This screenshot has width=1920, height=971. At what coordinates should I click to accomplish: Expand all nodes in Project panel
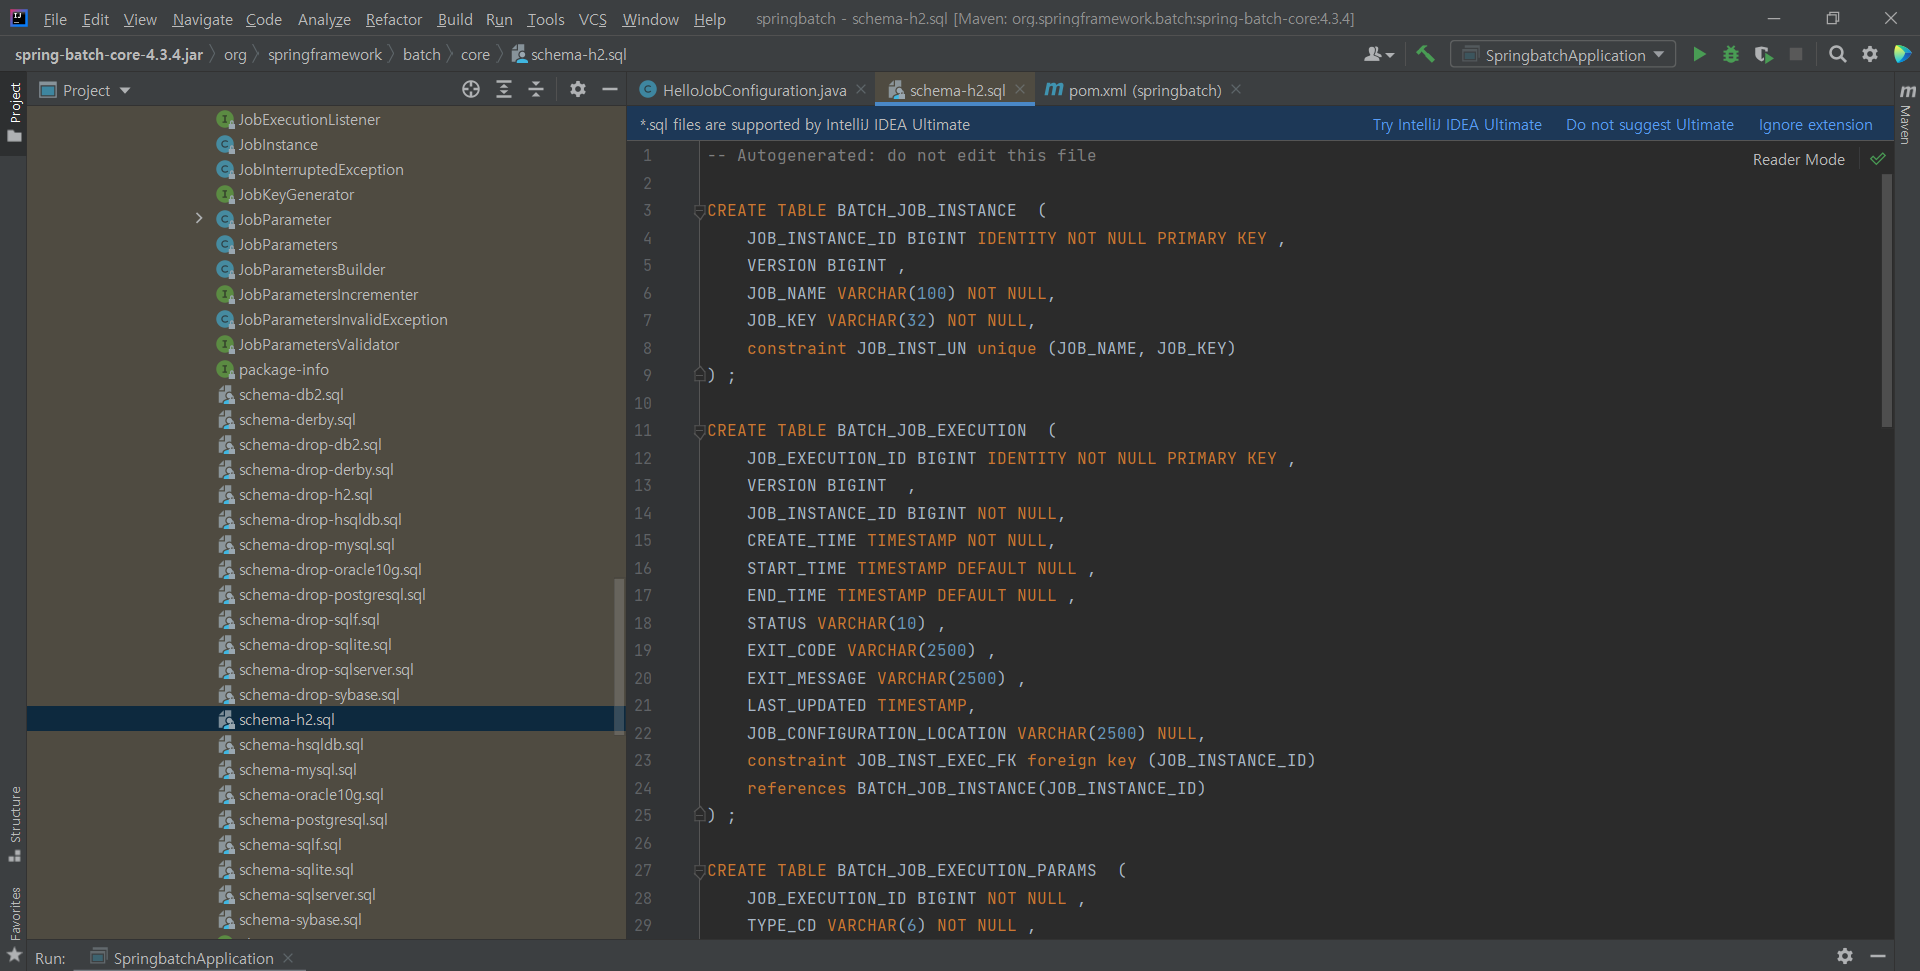(x=504, y=90)
